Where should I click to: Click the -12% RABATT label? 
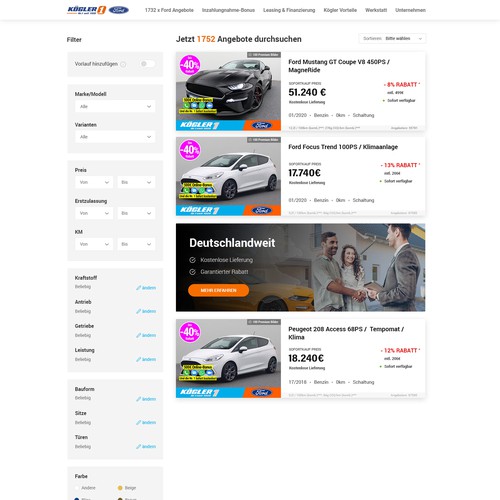pos(400,351)
